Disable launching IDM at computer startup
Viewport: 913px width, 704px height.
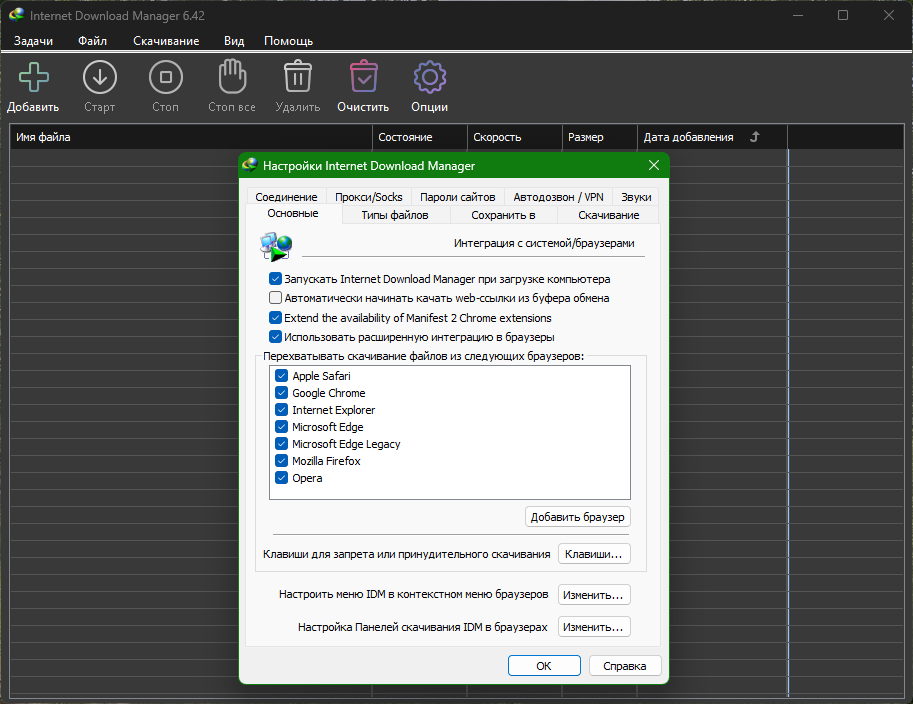click(275, 279)
